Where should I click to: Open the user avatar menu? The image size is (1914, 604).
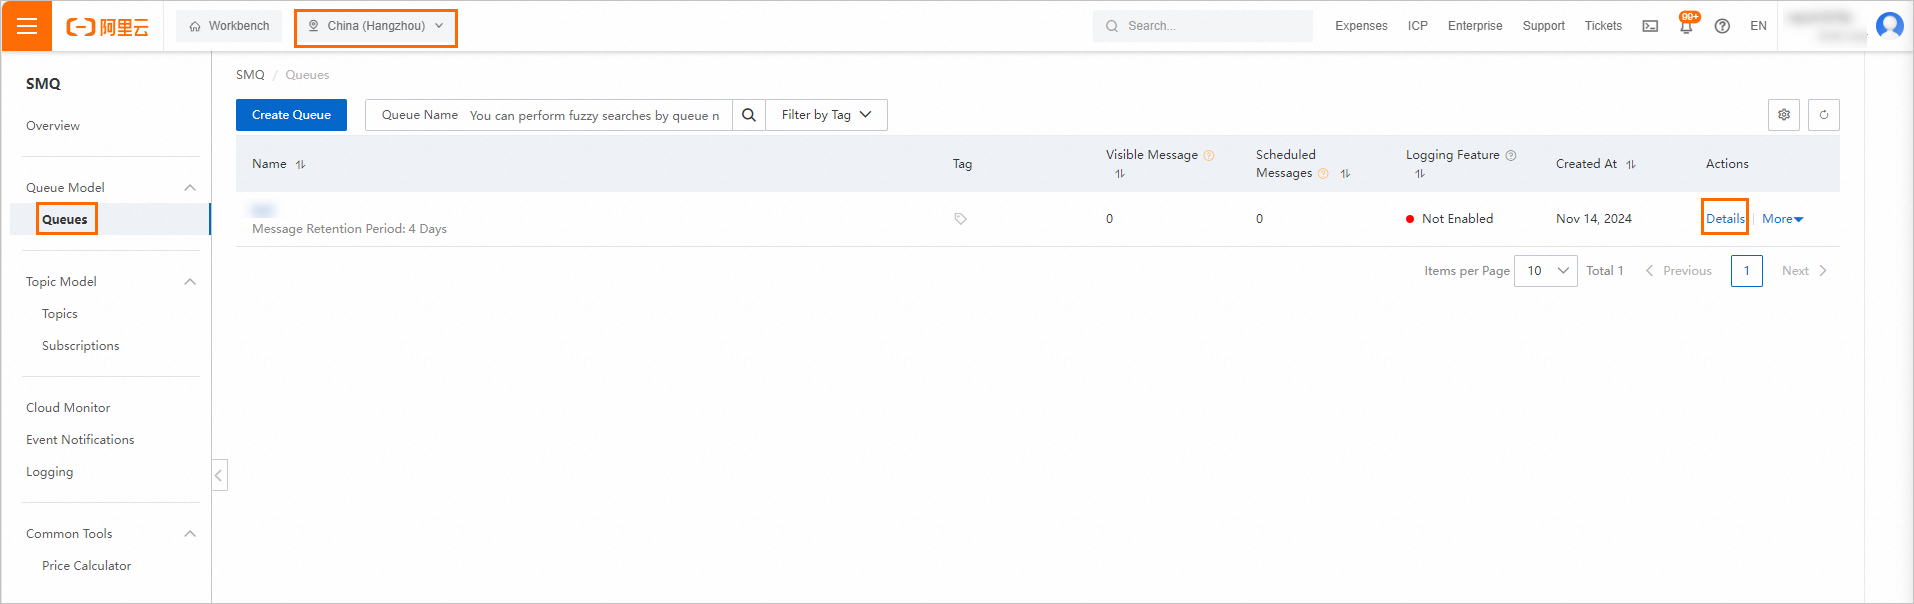1889,25
